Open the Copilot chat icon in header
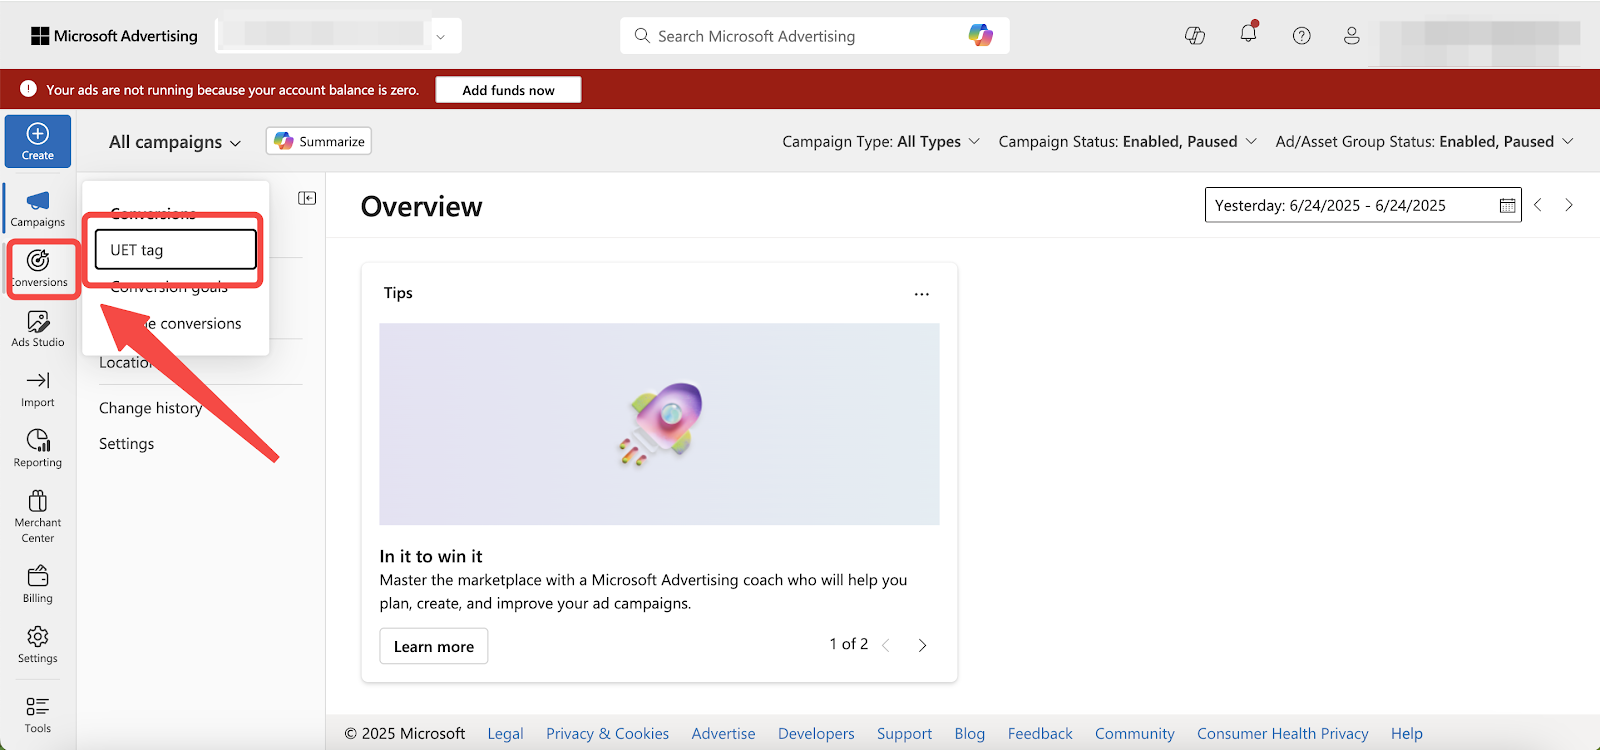 [1195, 36]
